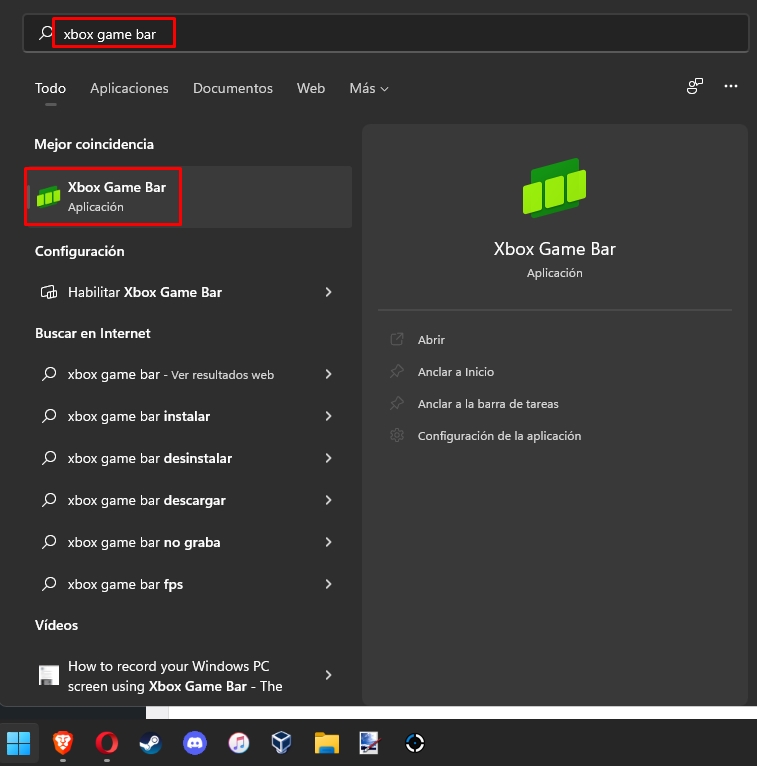The image size is (757, 766).
Task: Click pin icon beside Anclar a la barra de tareas
Action: (x=397, y=404)
